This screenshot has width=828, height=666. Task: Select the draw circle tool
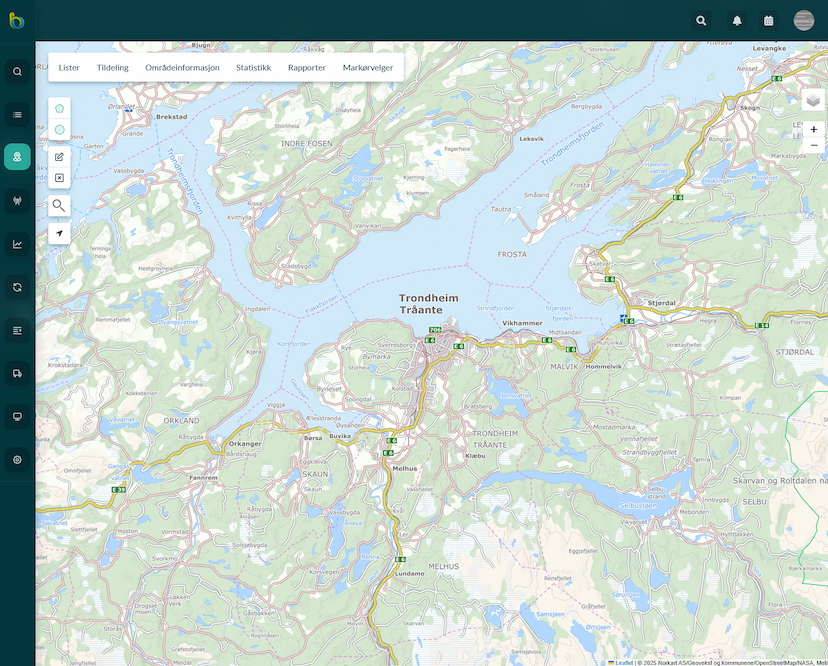point(59,129)
